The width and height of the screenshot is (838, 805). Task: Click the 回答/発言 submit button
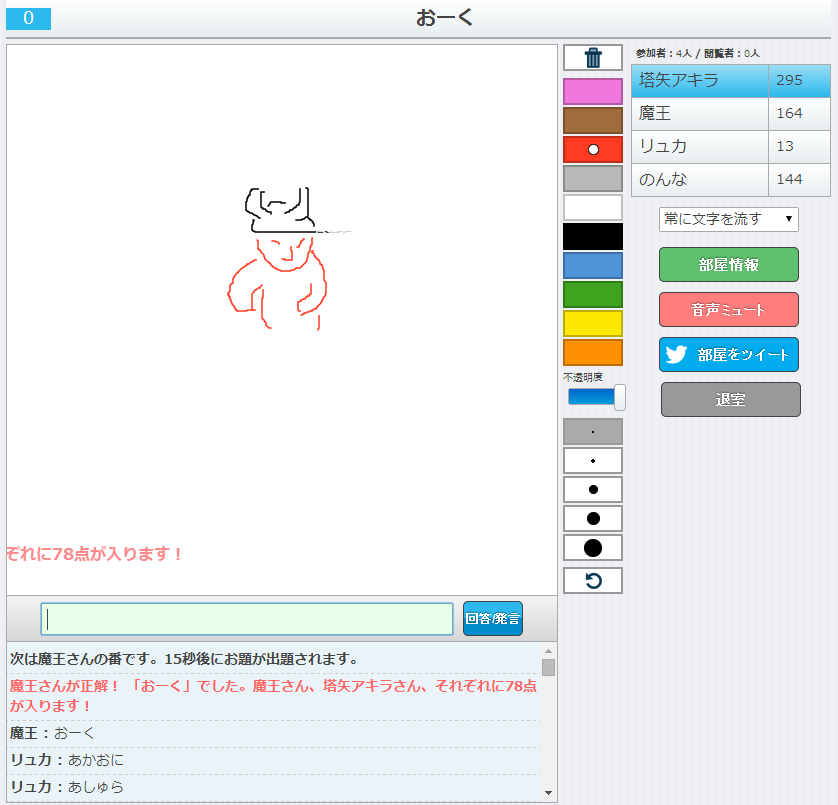[493, 618]
